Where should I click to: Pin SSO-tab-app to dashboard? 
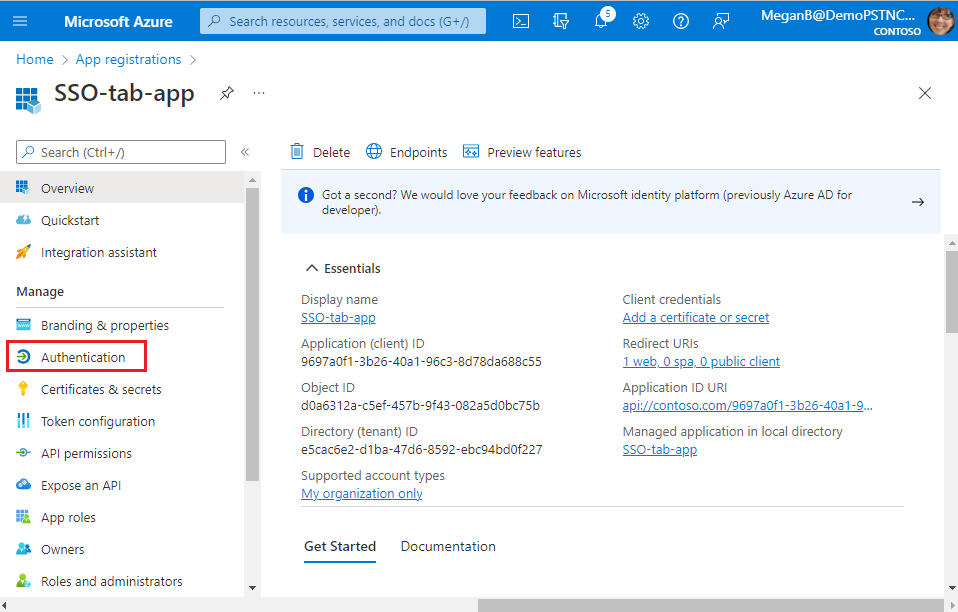point(227,93)
